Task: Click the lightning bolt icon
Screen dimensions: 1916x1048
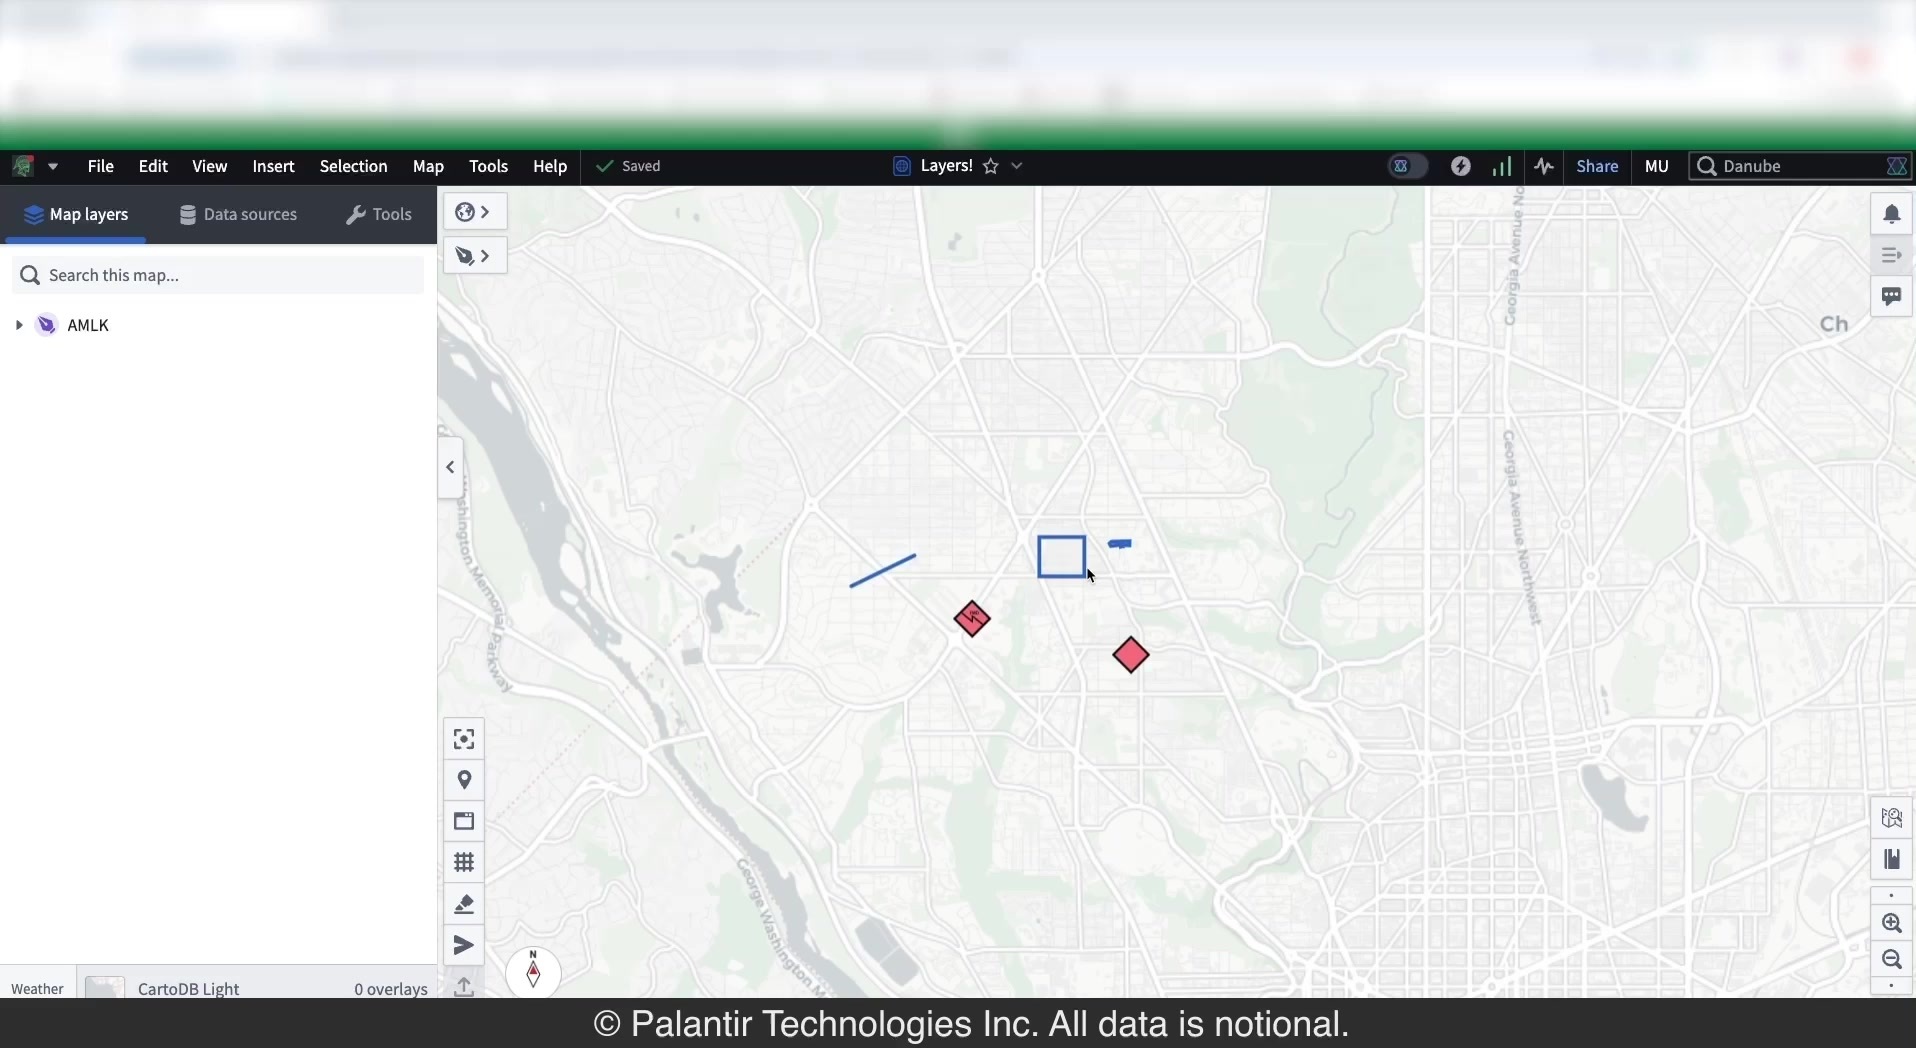Action: pyautogui.click(x=1461, y=166)
